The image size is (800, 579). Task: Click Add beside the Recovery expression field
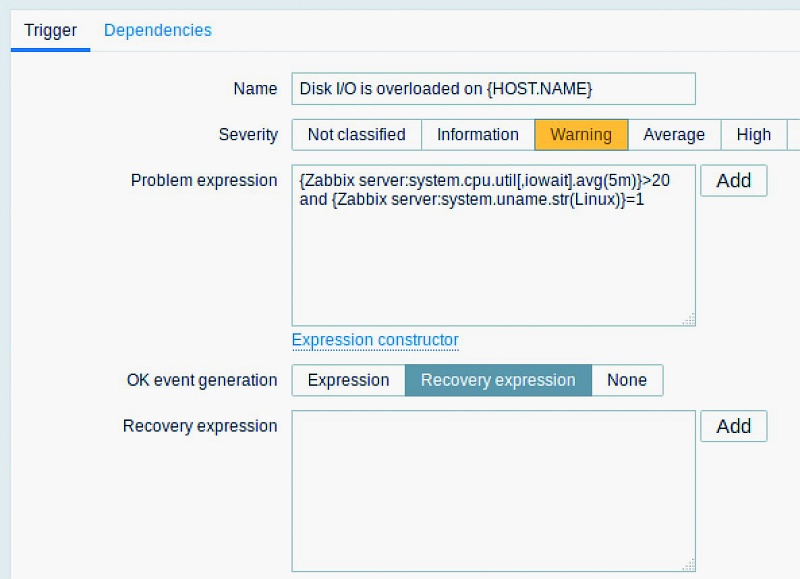pyautogui.click(x=733, y=426)
